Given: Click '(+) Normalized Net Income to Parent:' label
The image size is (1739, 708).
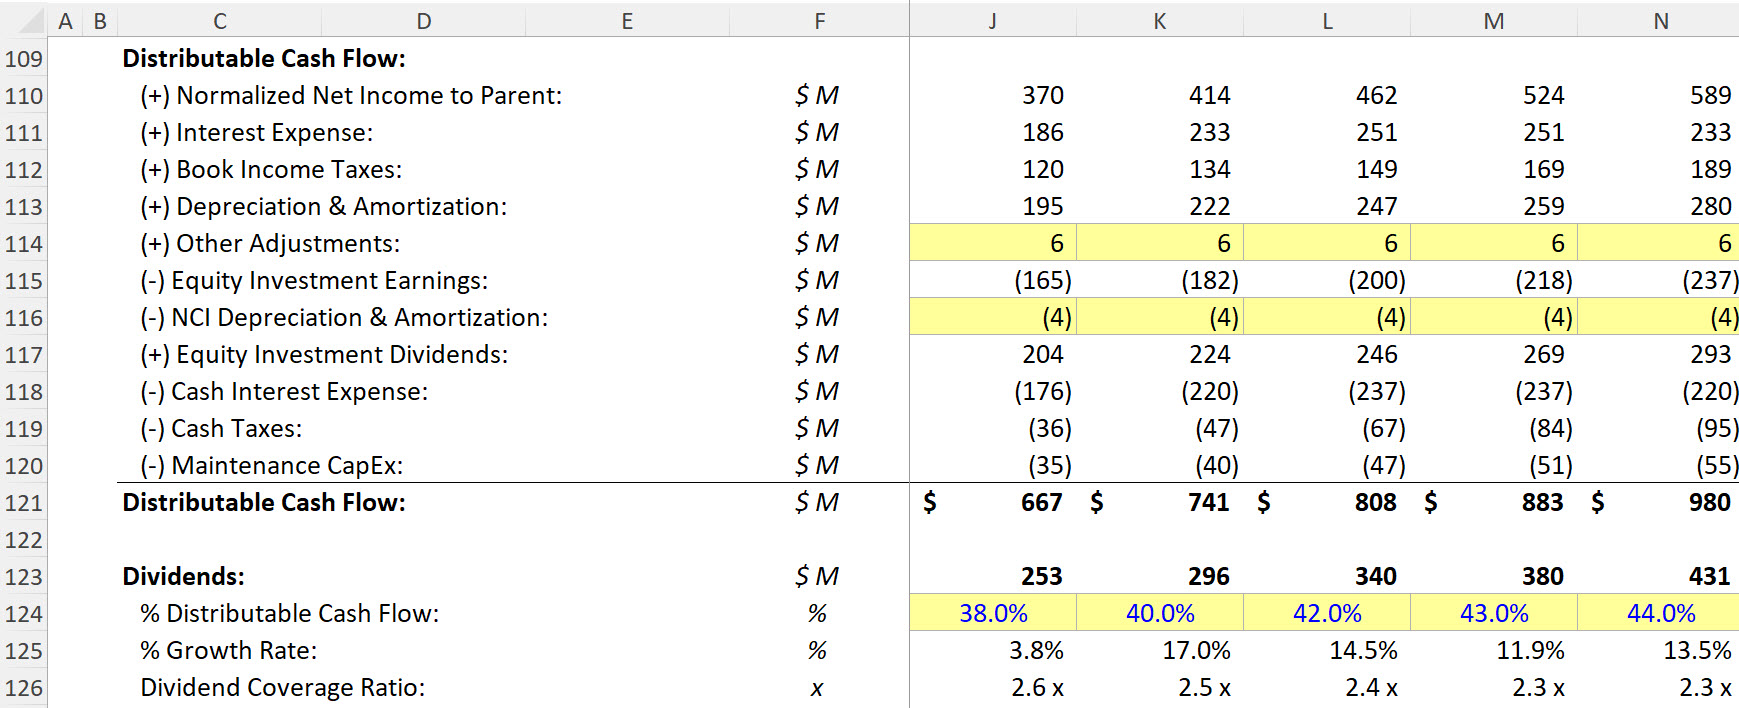Looking at the screenshot, I should (351, 96).
